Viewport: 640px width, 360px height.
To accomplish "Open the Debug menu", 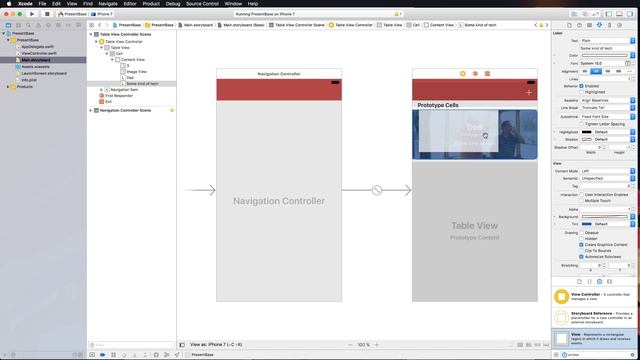I will coord(173,4).
